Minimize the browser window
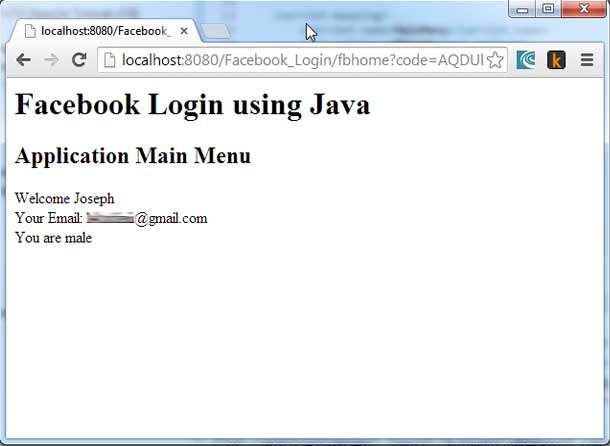 [x=522, y=9]
